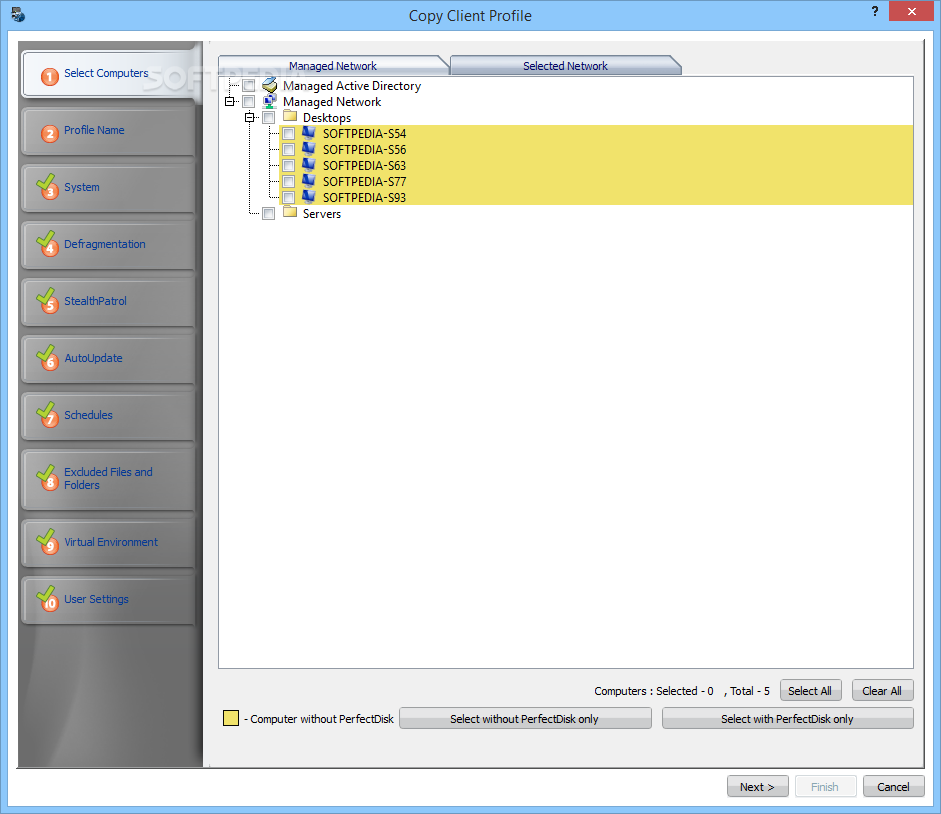Click the SOFTPEDIA-S63 row label

364,165
